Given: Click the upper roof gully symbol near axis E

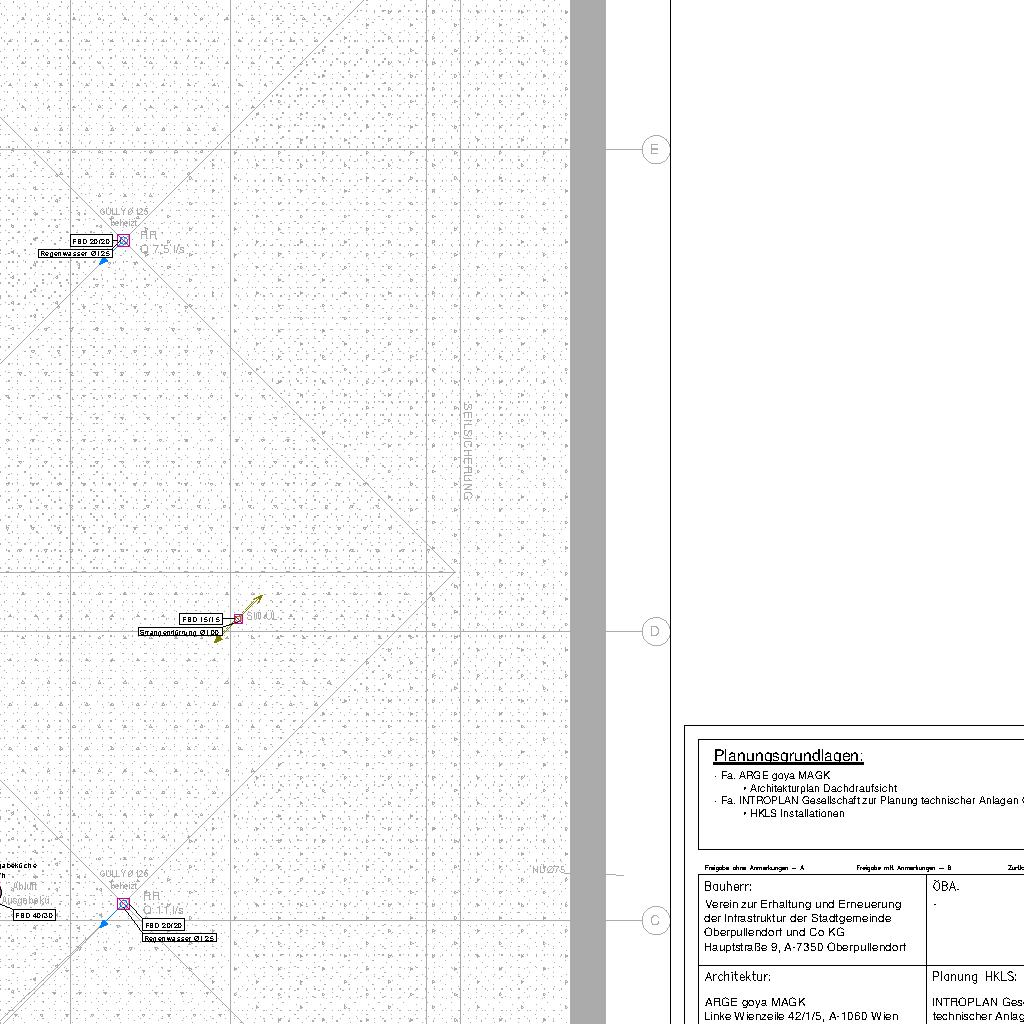Looking at the screenshot, I should 123,240.
